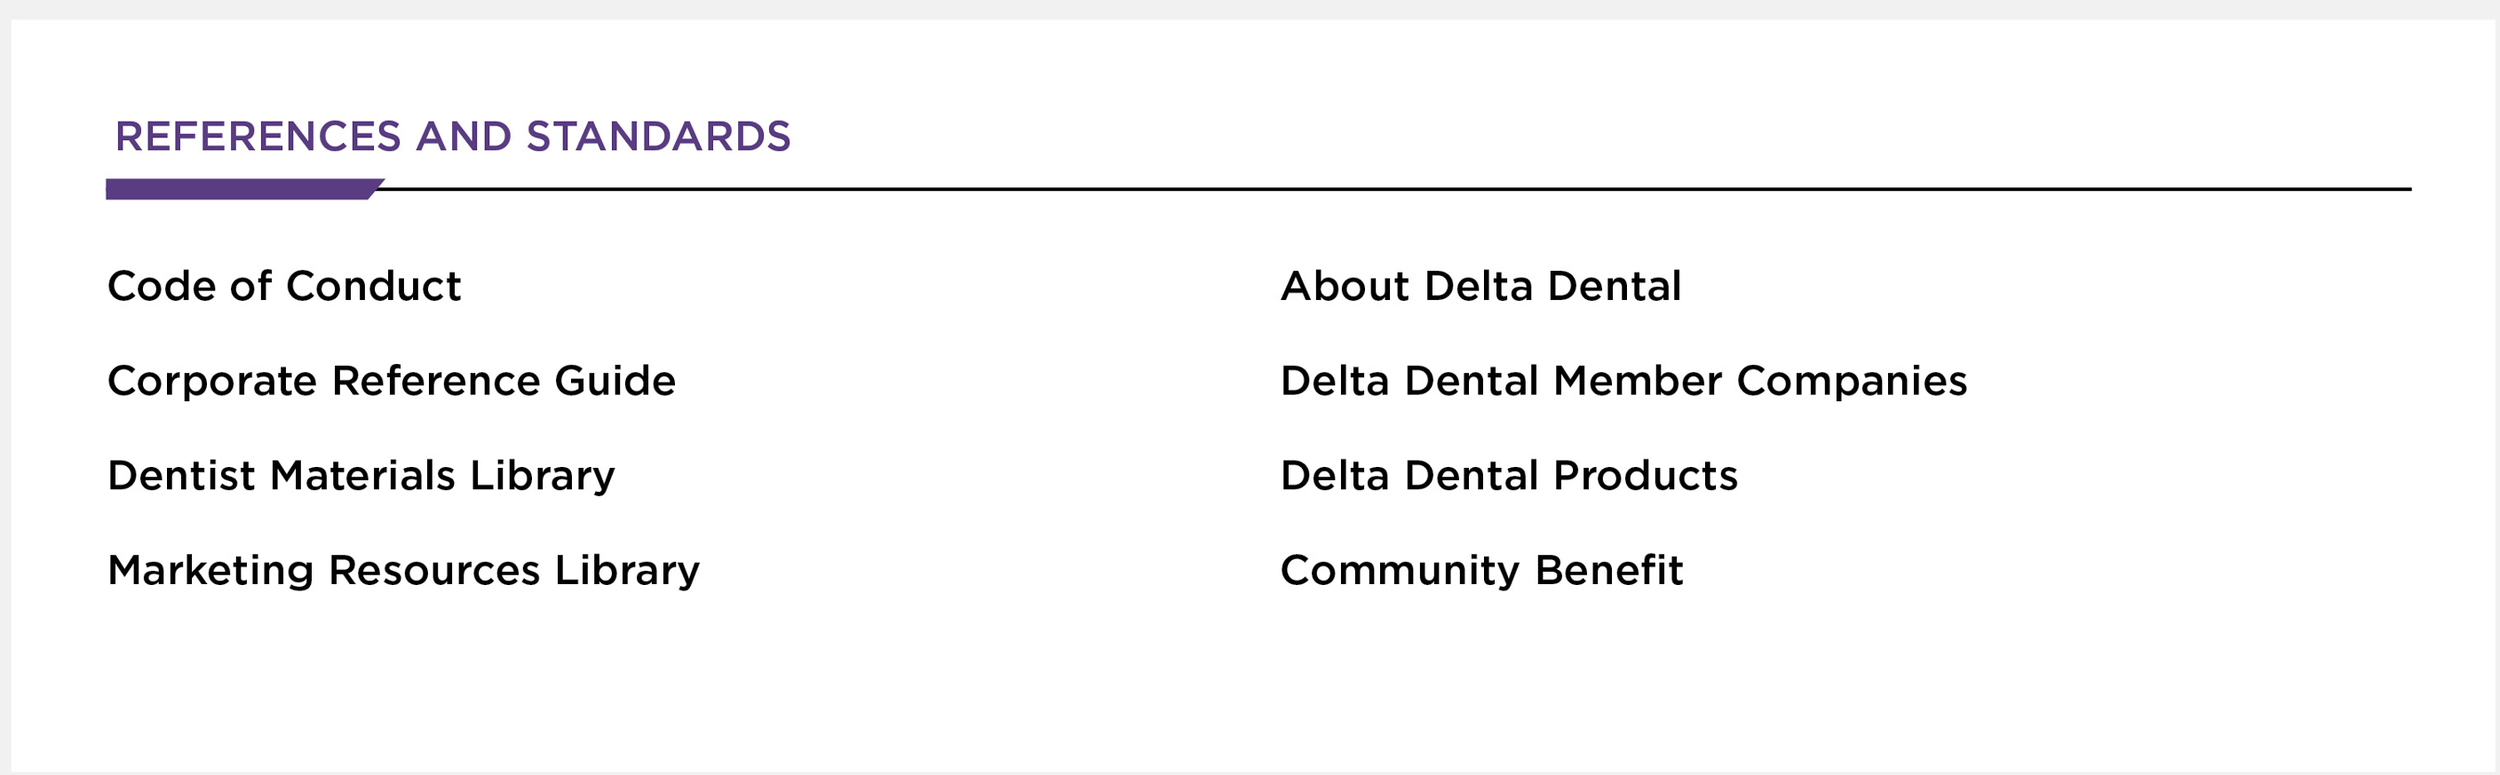This screenshot has height=775, width=2500.
Task: Click Companies in Delta Dental Member Companies
Action: tap(1852, 382)
